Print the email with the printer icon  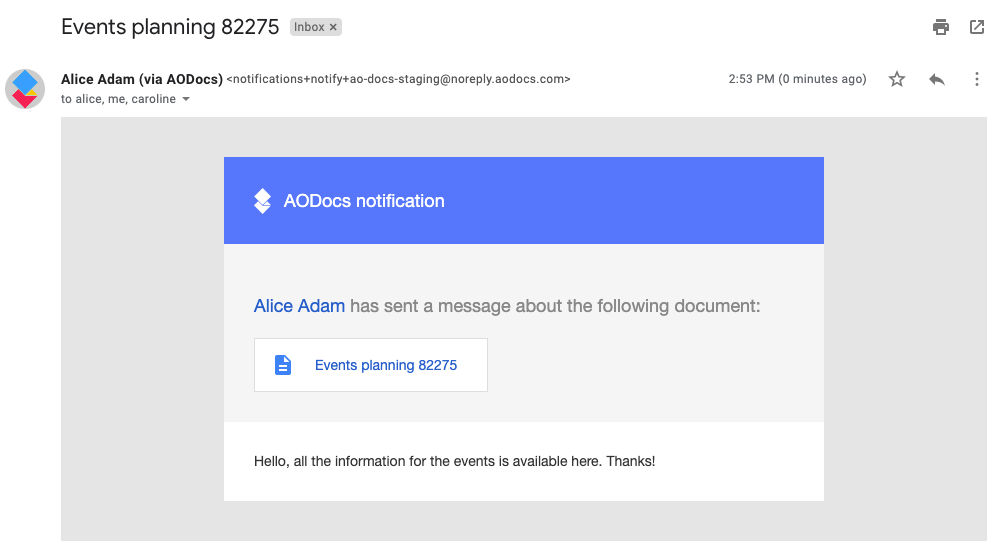click(x=940, y=27)
